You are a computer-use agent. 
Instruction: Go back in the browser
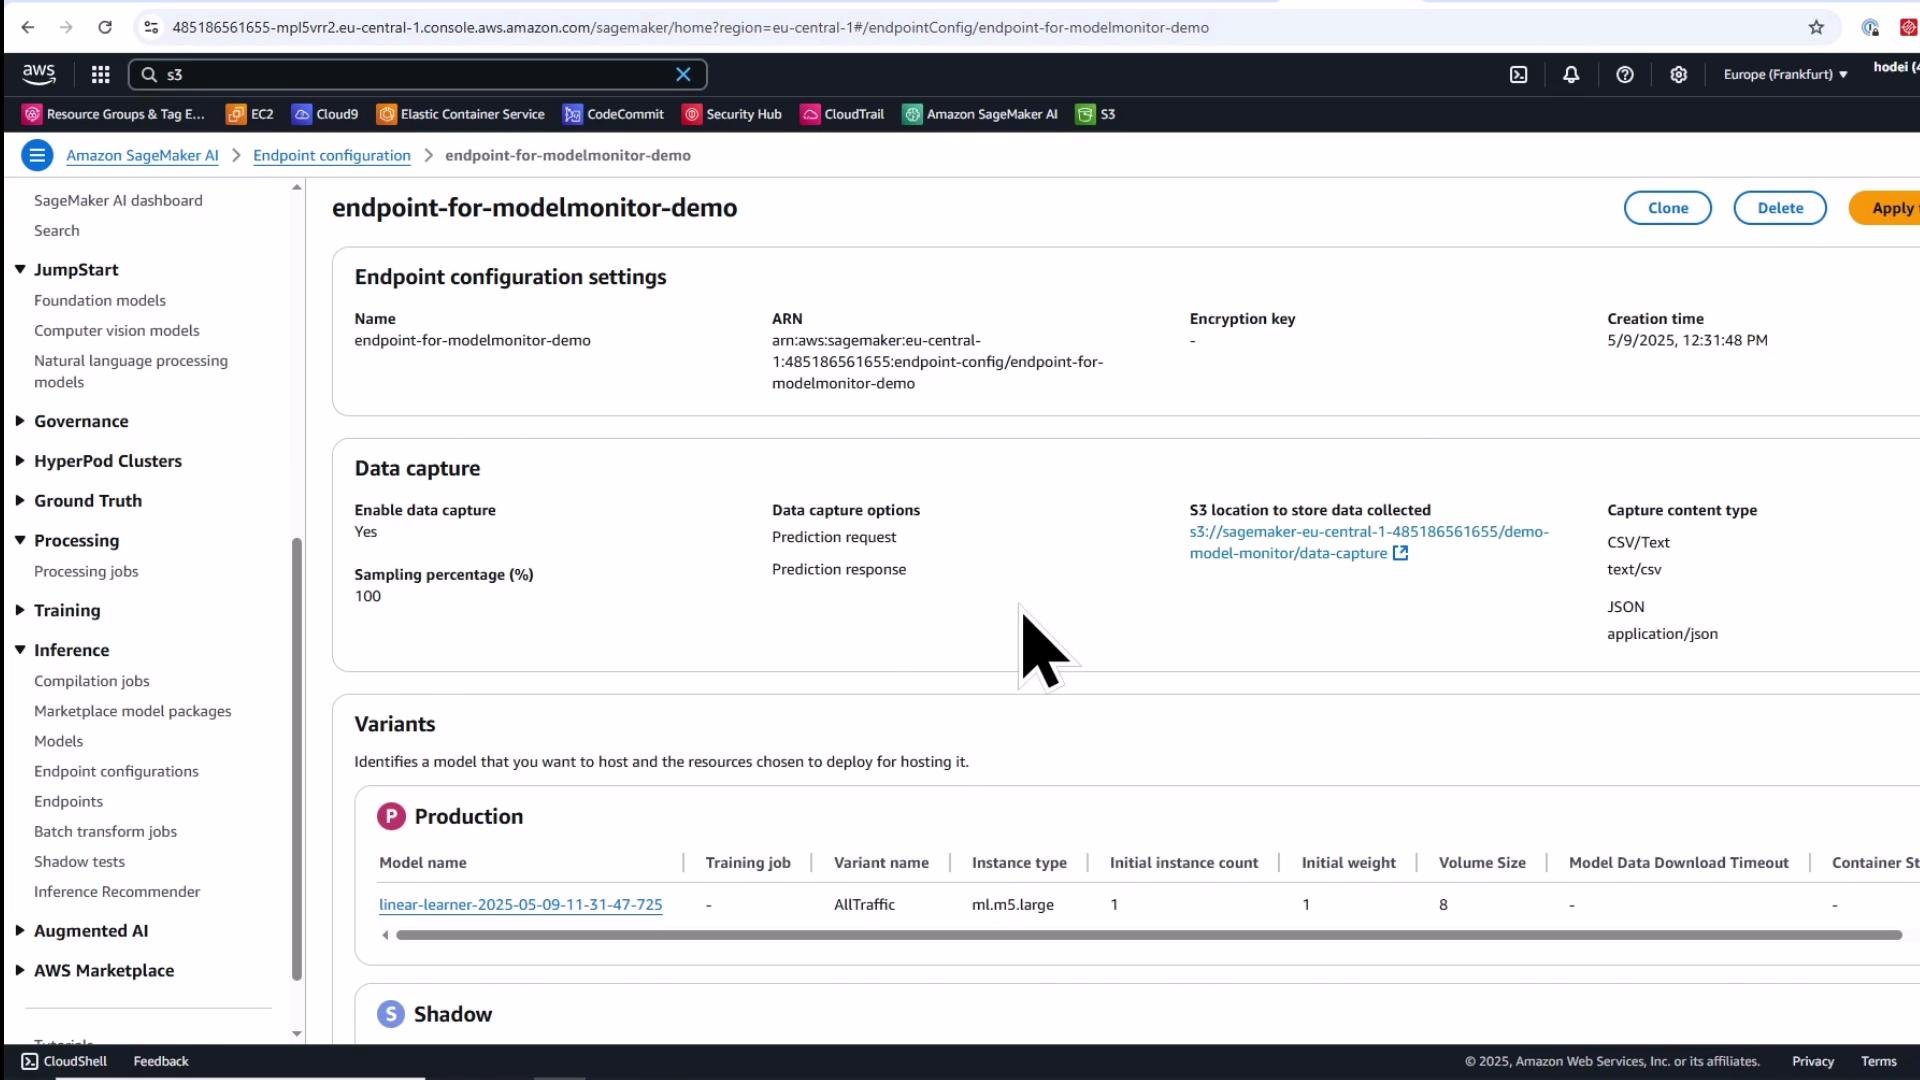pyautogui.click(x=27, y=27)
